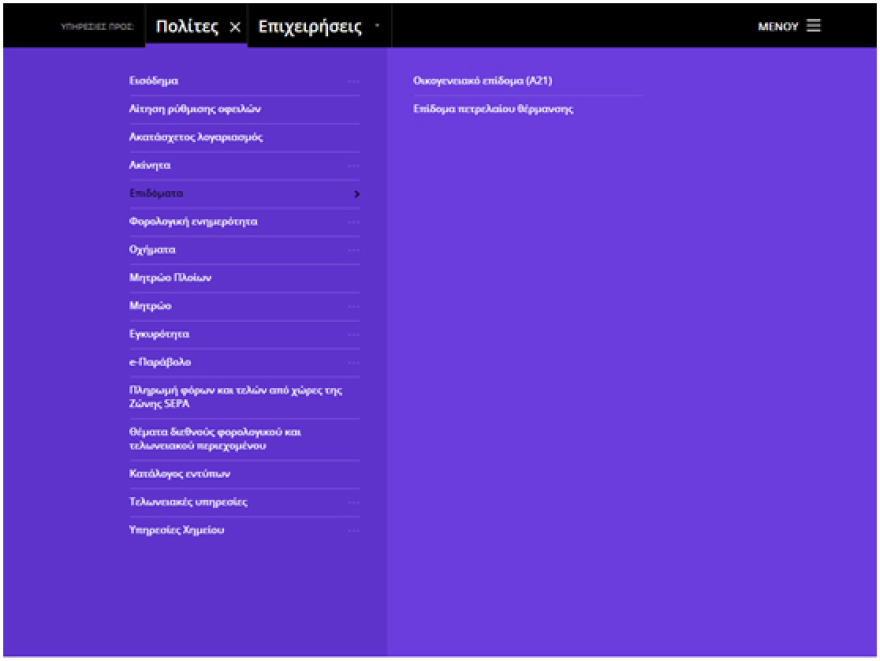
Task: Click the ellipsis icon next to Ακίνητα
Action: coord(353,165)
